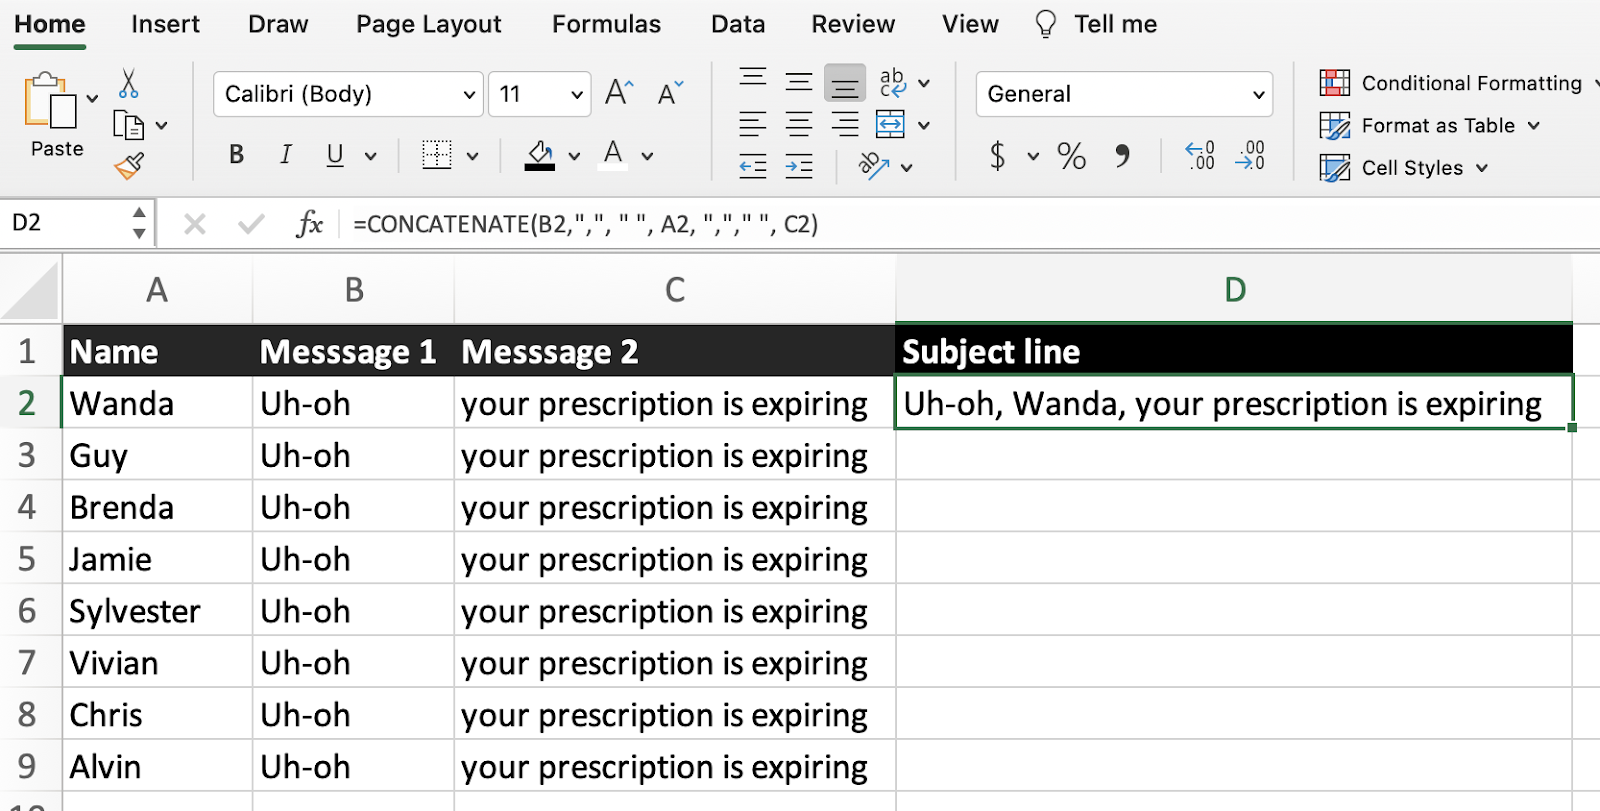Increase font size with the larger A icon
The image size is (1600, 811).
pos(619,94)
